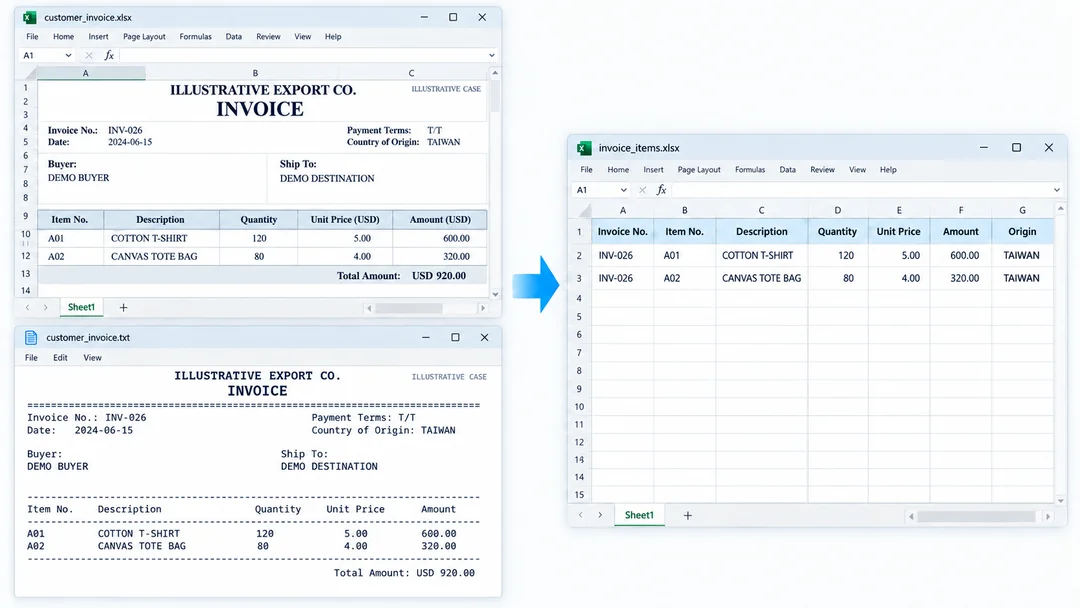This screenshot has height=608, width=1080.
Task: Click CANVAS TOTE BAG cell in invoice_items.xlsx
Action: [x=761, y=278]
